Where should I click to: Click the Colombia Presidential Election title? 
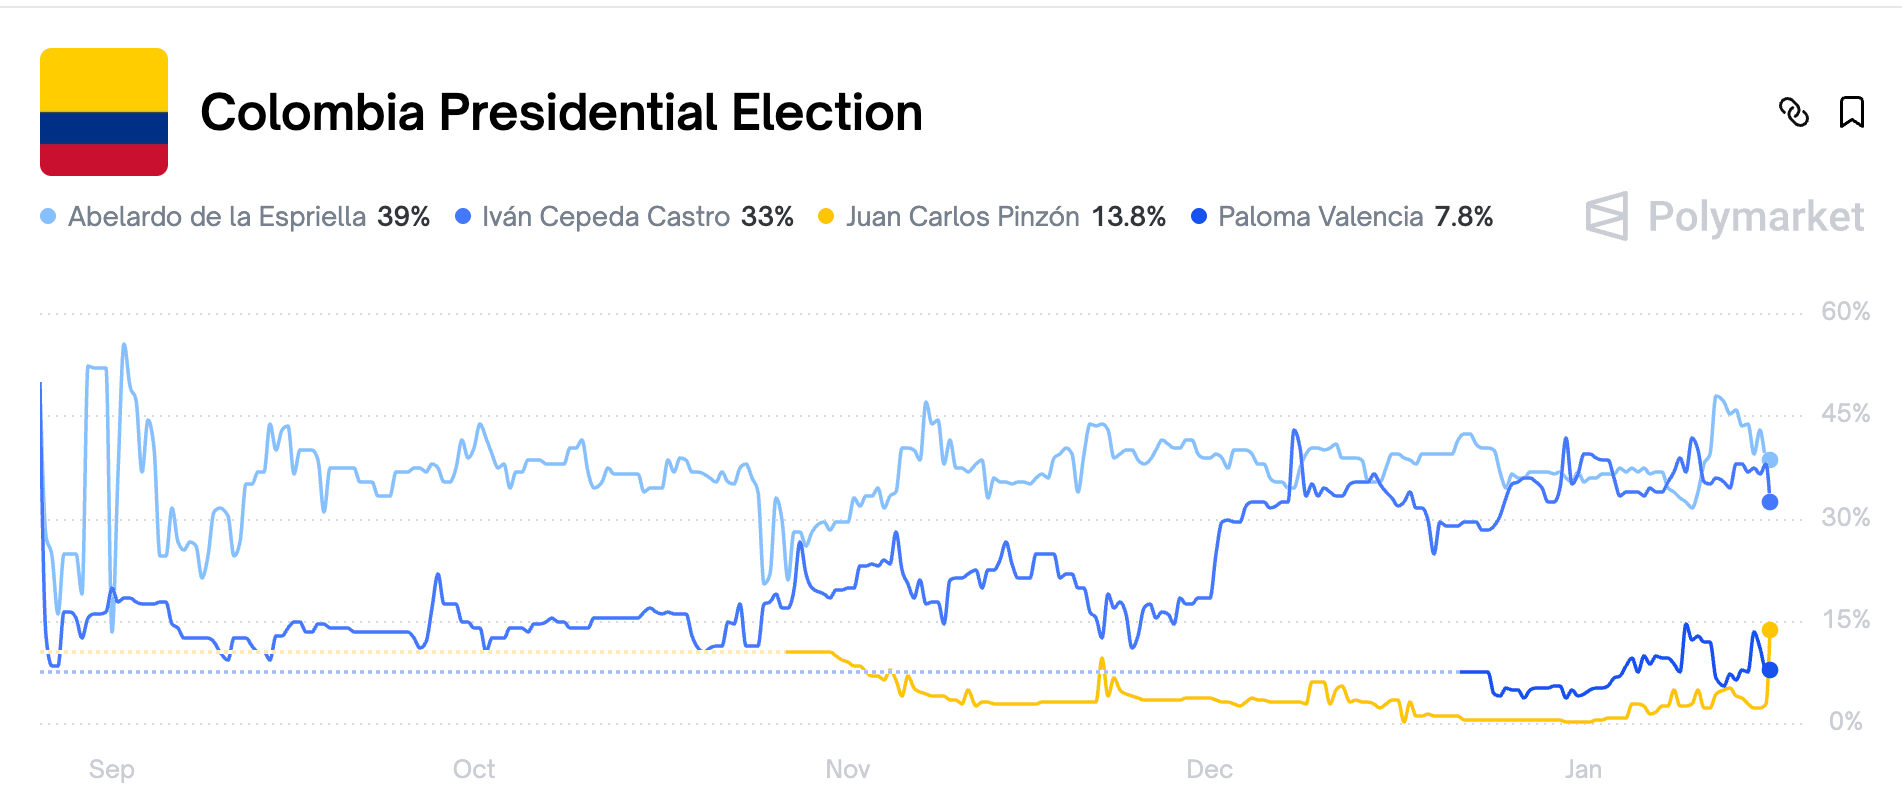click(561, 112)
